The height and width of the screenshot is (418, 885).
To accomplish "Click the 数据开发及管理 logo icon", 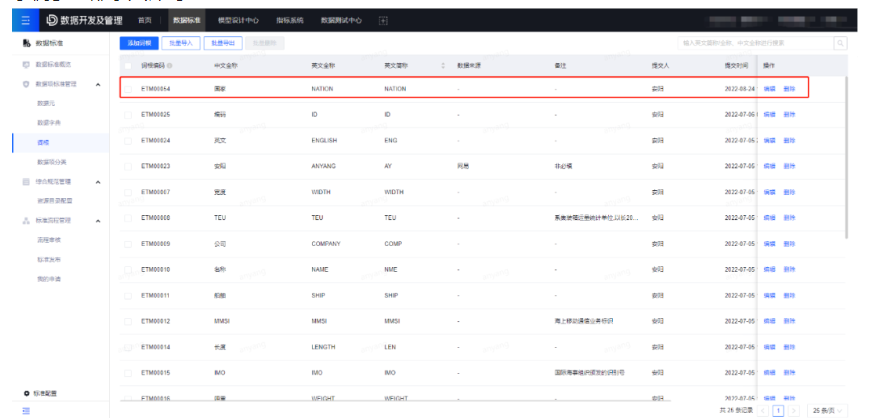I will point(52,20).
